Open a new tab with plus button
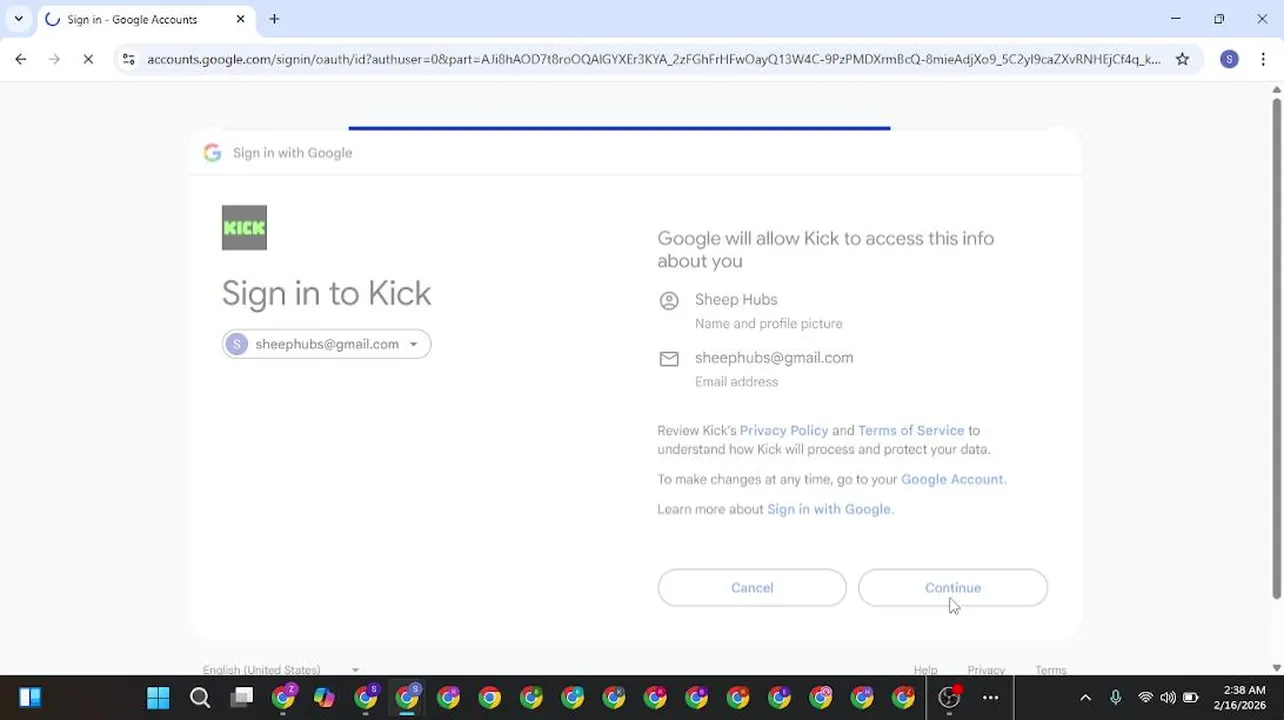 [x=274, y=19]
